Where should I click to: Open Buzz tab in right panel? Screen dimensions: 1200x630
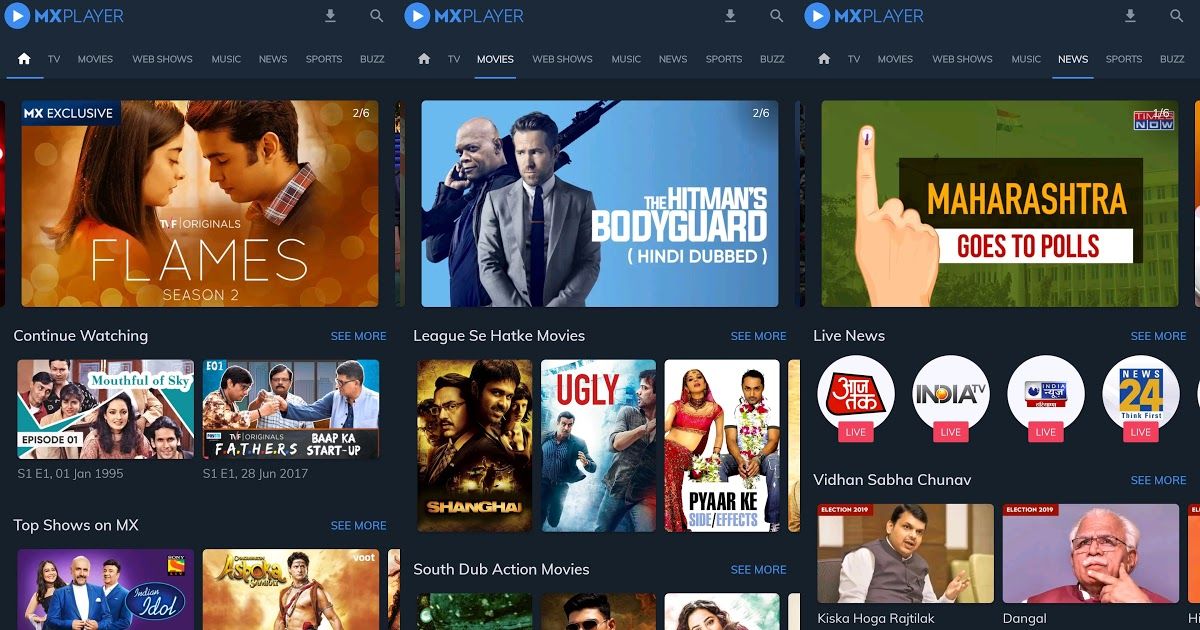point(1172,59)
